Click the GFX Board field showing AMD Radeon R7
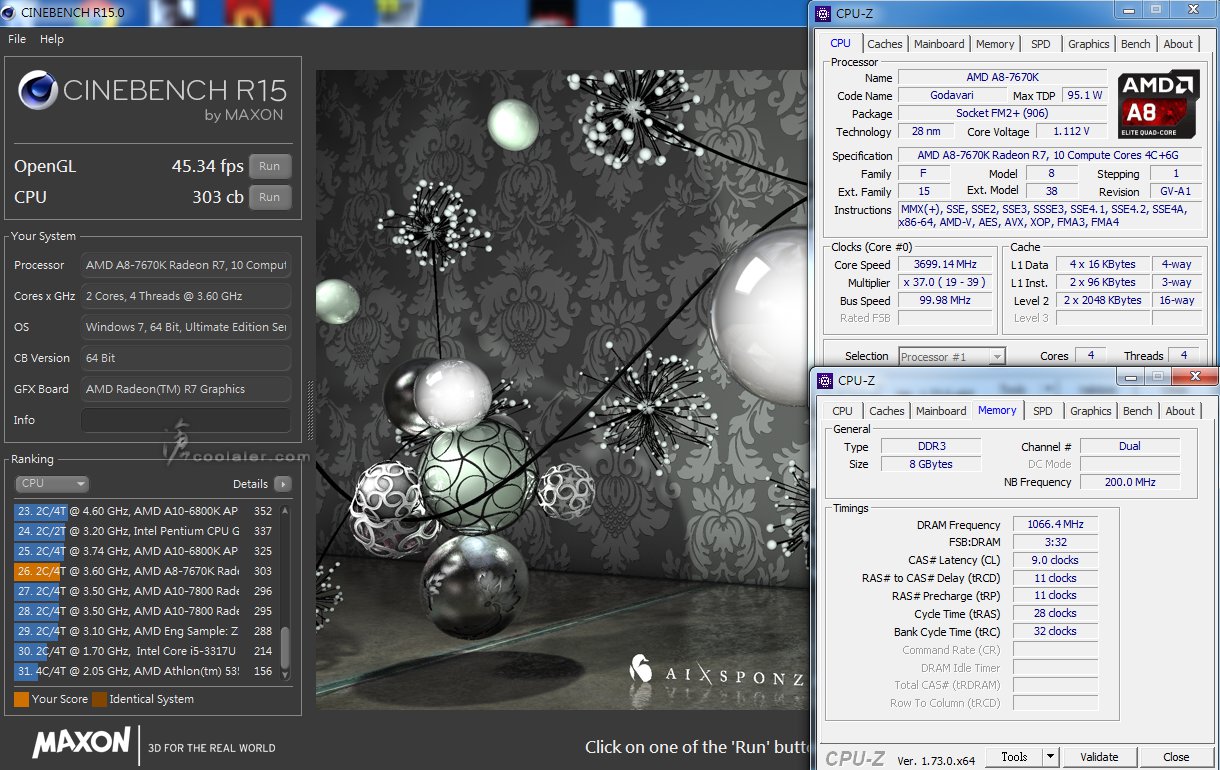The width and height of the screenshot is (1220, 770). [186, 389]
